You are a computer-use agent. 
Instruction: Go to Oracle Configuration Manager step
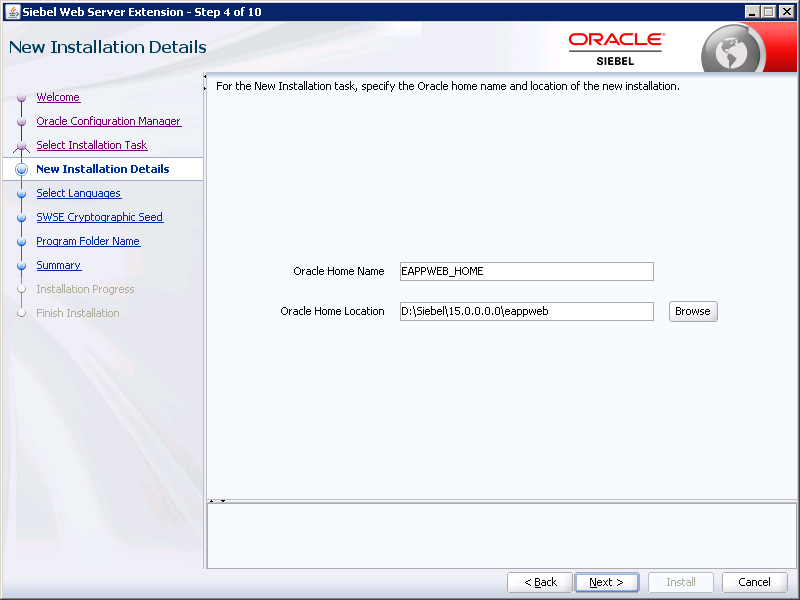tap(109, 121)
